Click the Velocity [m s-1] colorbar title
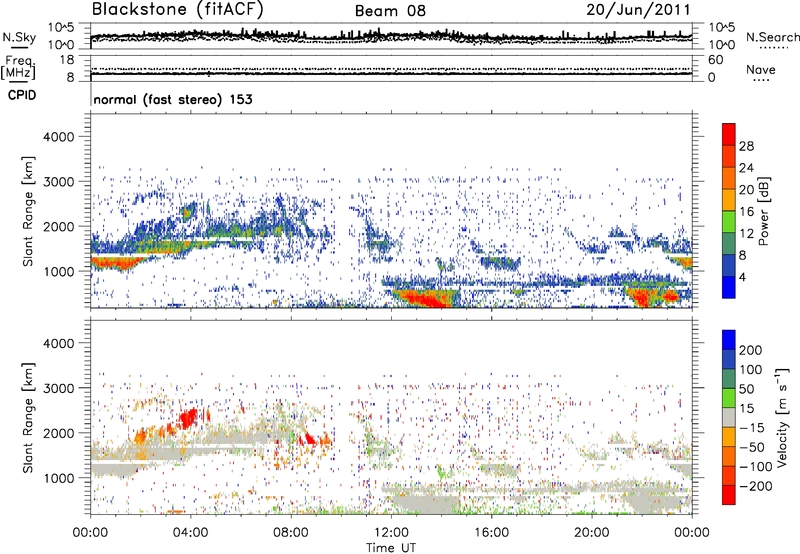800x554 pixels. click(x=782, y=417)
